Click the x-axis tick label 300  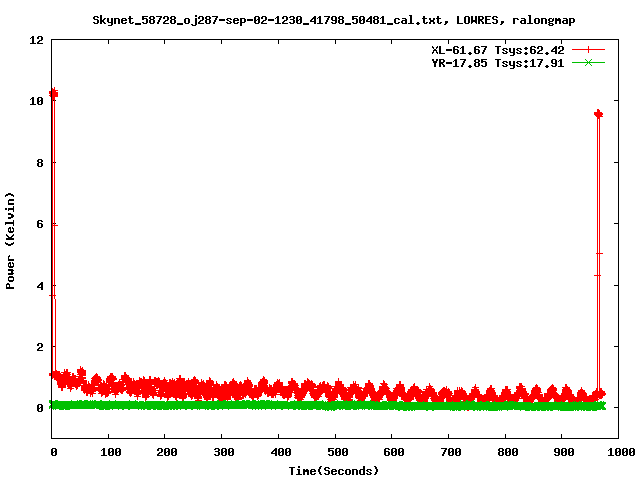(x=224, y=452)
